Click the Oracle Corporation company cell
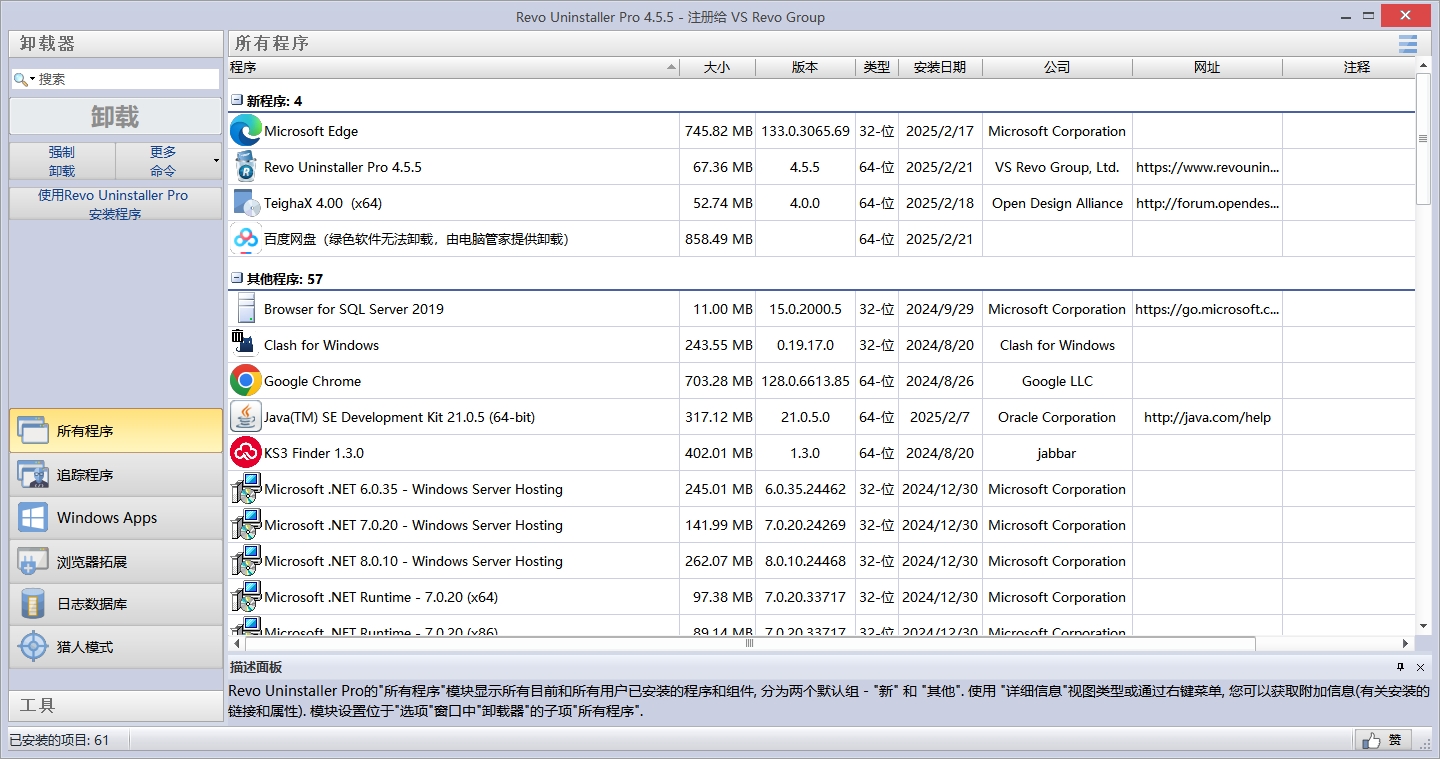 click(x=1057, y=417)
